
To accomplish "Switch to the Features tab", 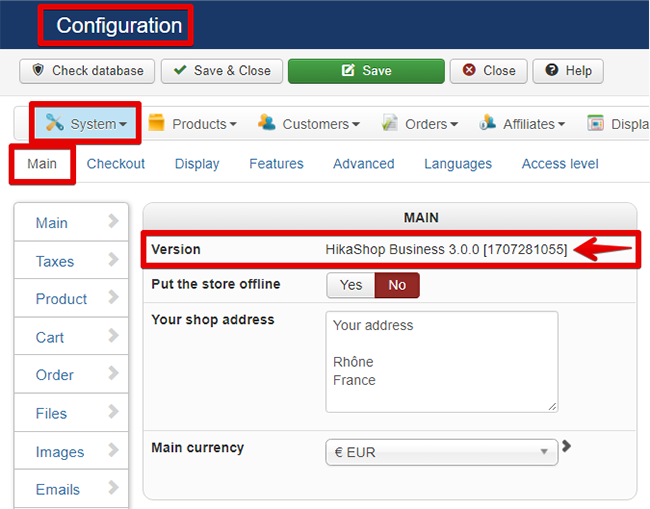I will pos(276,164).
